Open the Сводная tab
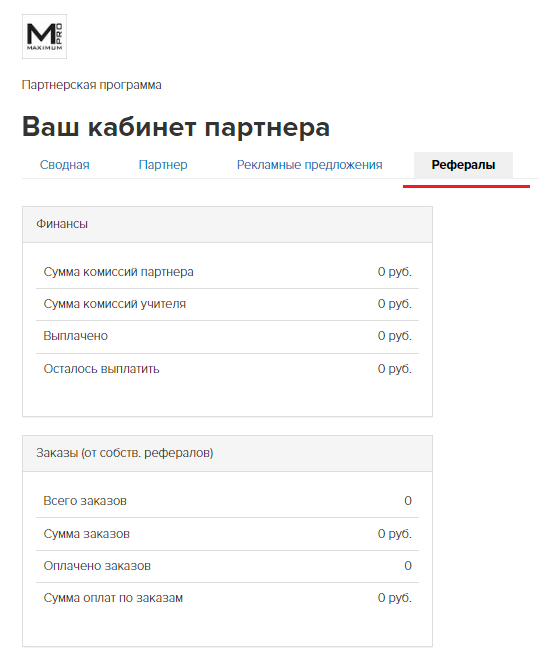This screenshot has height=666, width=539. click(65, 165)
